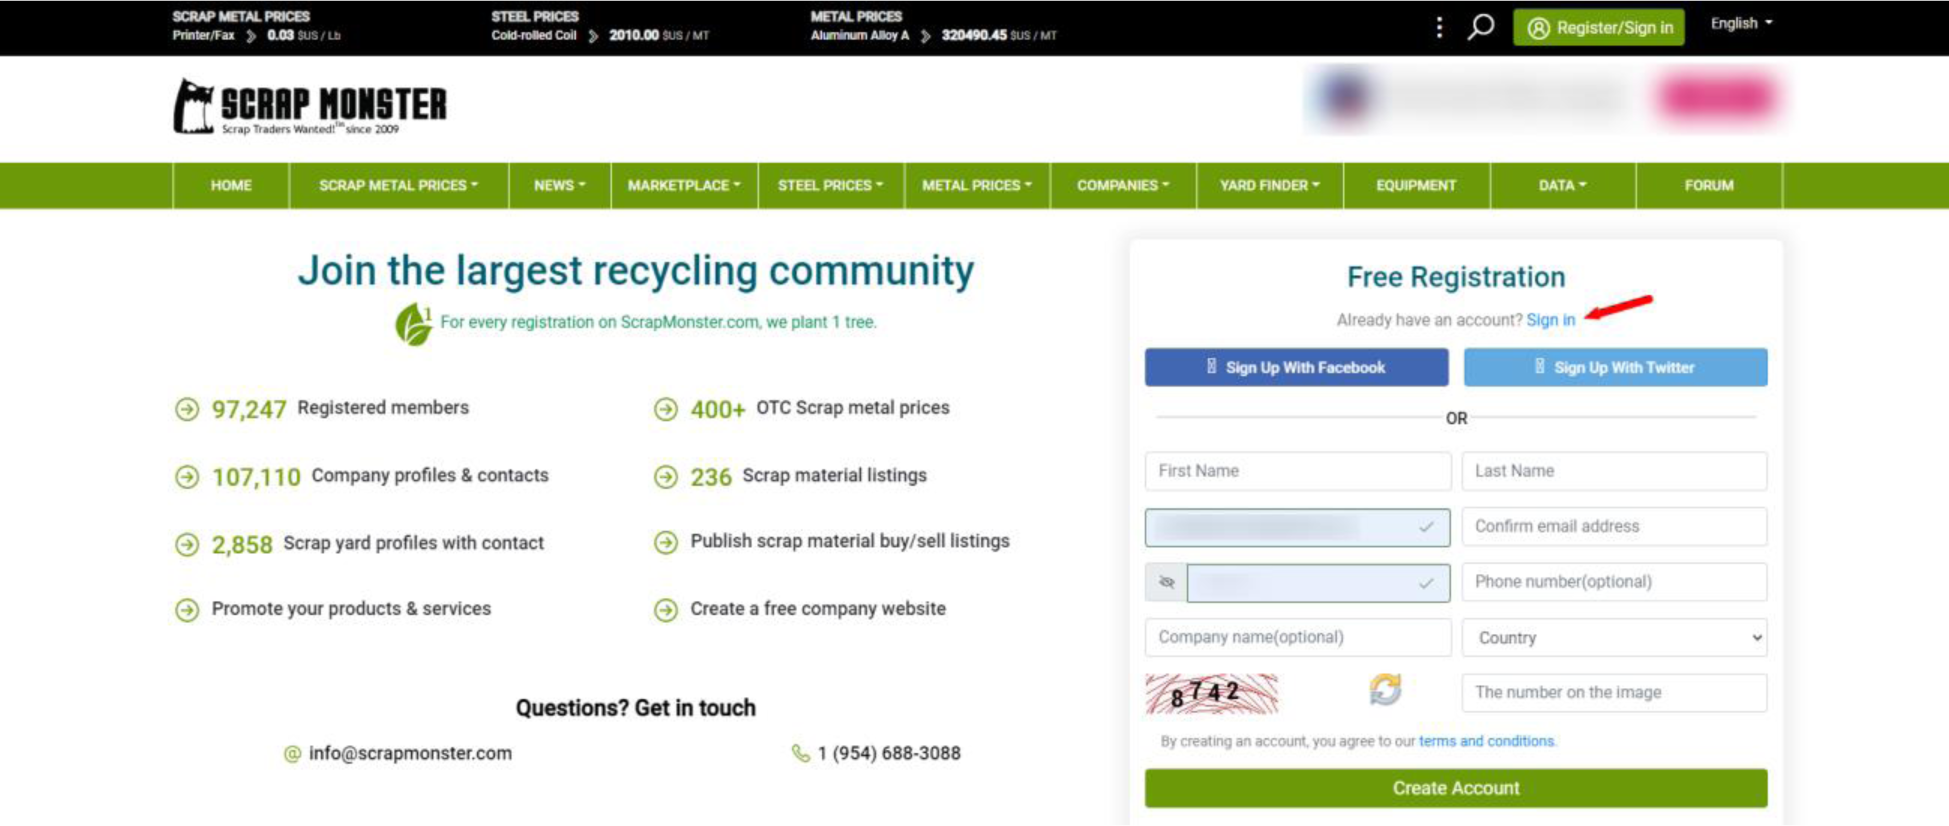Focus the First Name input field

click(1297, 471)
